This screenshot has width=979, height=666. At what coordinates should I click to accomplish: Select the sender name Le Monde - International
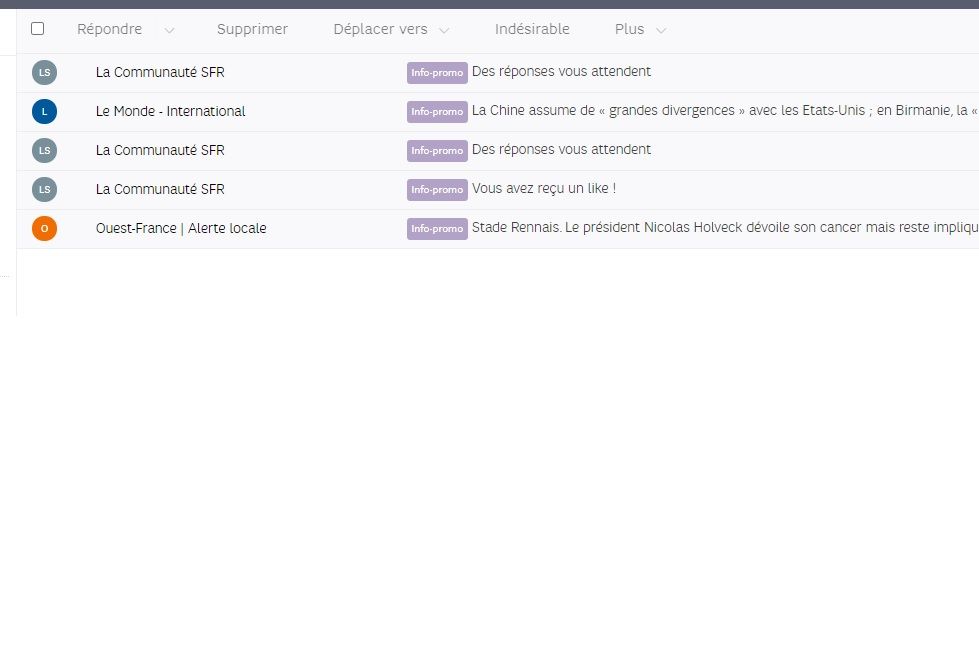[x=170, y=111]
